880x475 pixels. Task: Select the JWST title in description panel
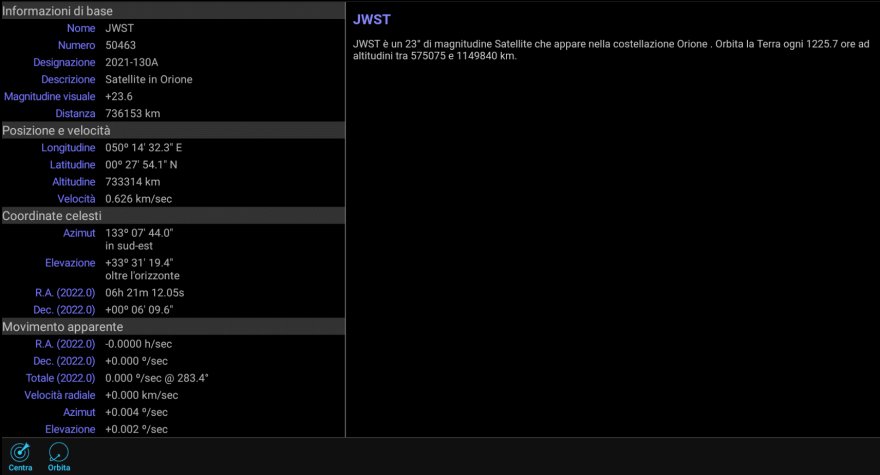click(372, 20)
